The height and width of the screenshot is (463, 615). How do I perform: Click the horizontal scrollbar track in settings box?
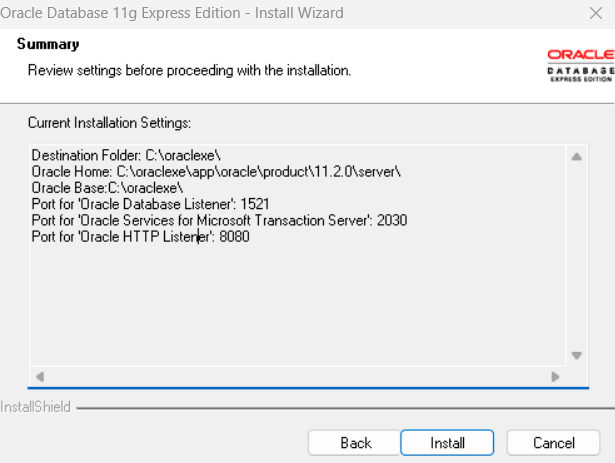[x=297, y=377]
